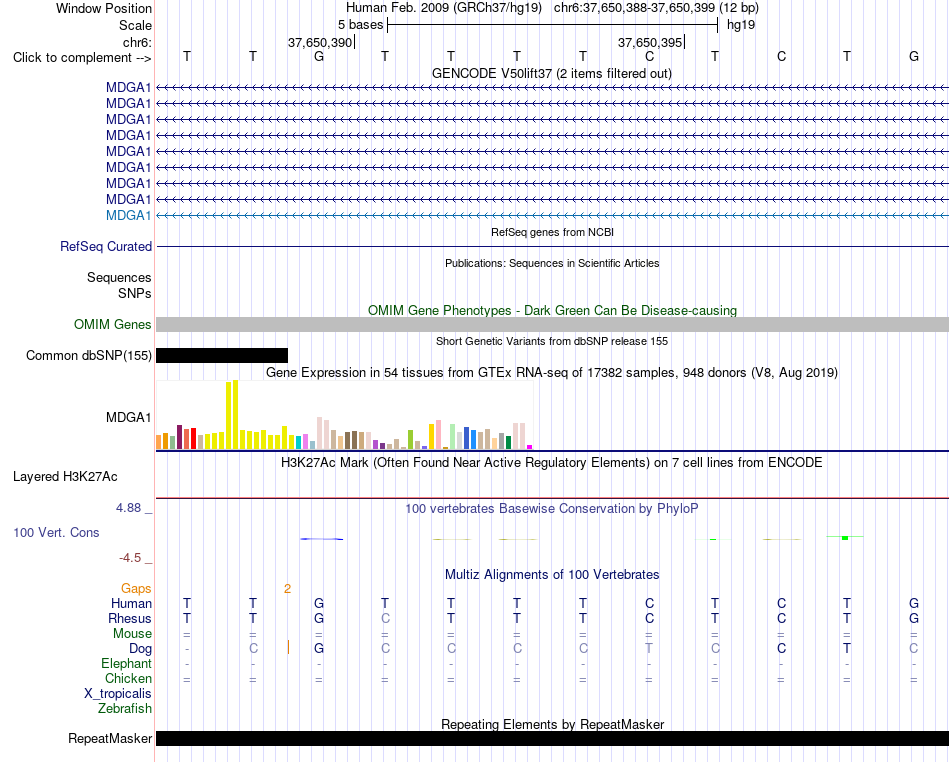Click the Zebrafish alignment row label
The height and width of the screenshot is (762, 950).
pos(125,709)
